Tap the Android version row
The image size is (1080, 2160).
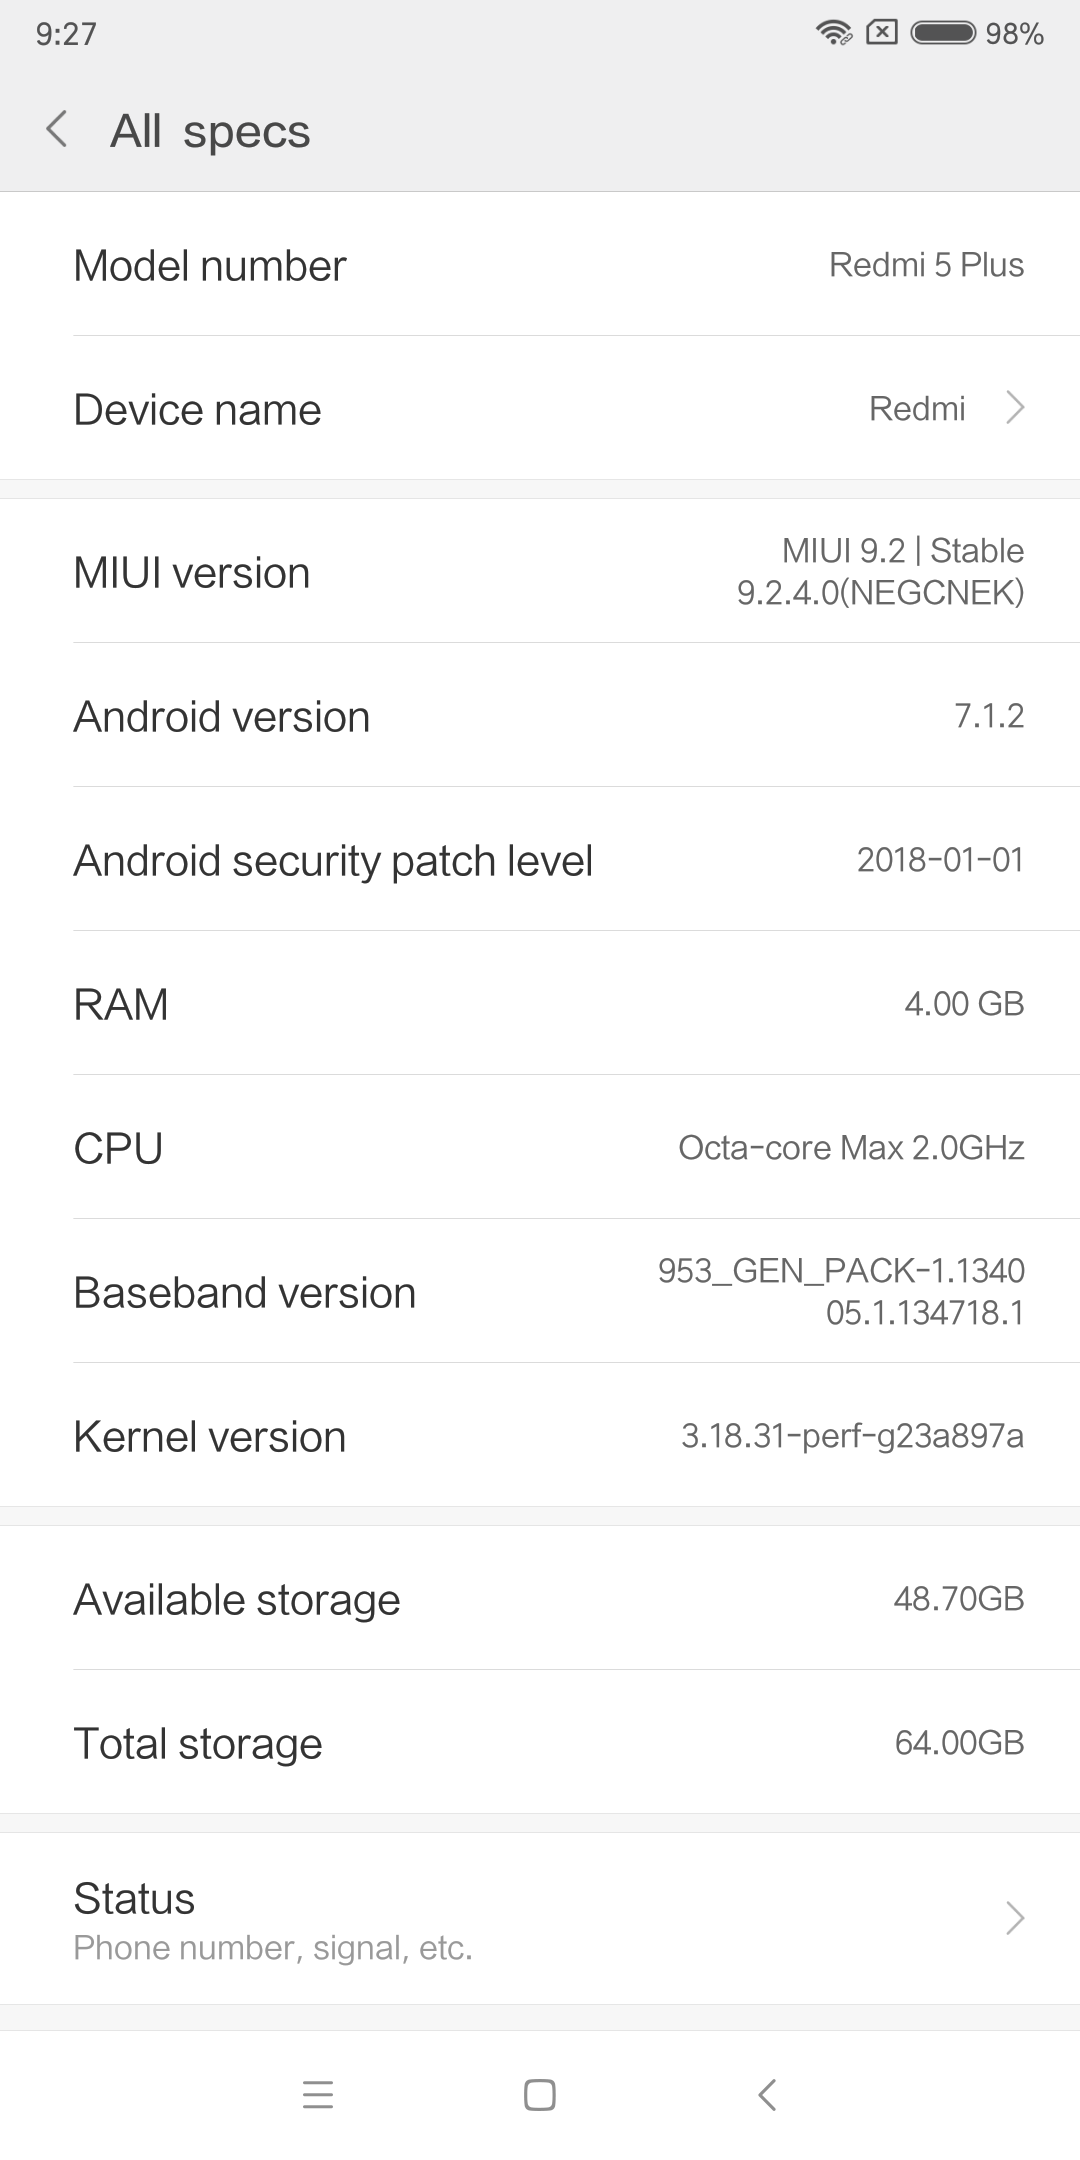540,716
